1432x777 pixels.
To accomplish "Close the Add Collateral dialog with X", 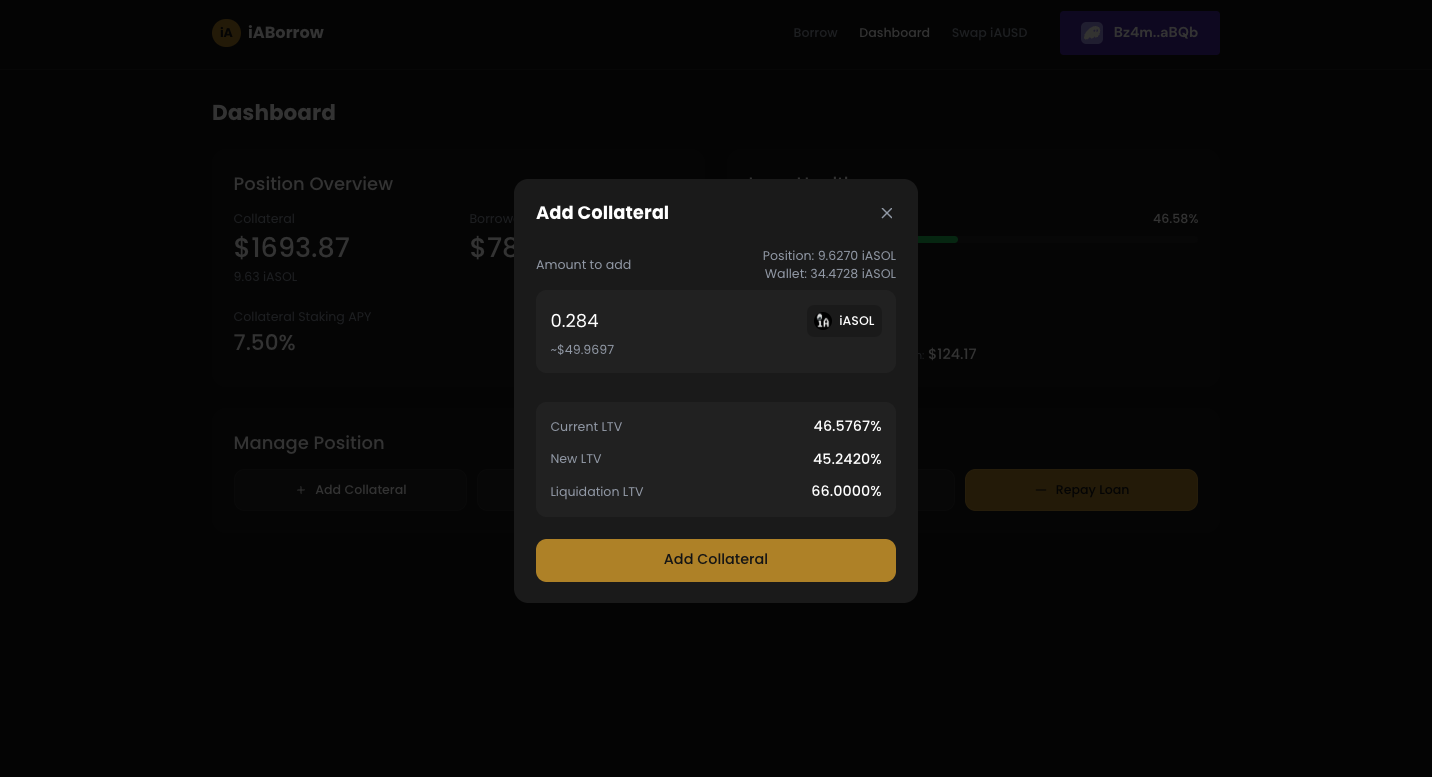I will coord(887,213).
